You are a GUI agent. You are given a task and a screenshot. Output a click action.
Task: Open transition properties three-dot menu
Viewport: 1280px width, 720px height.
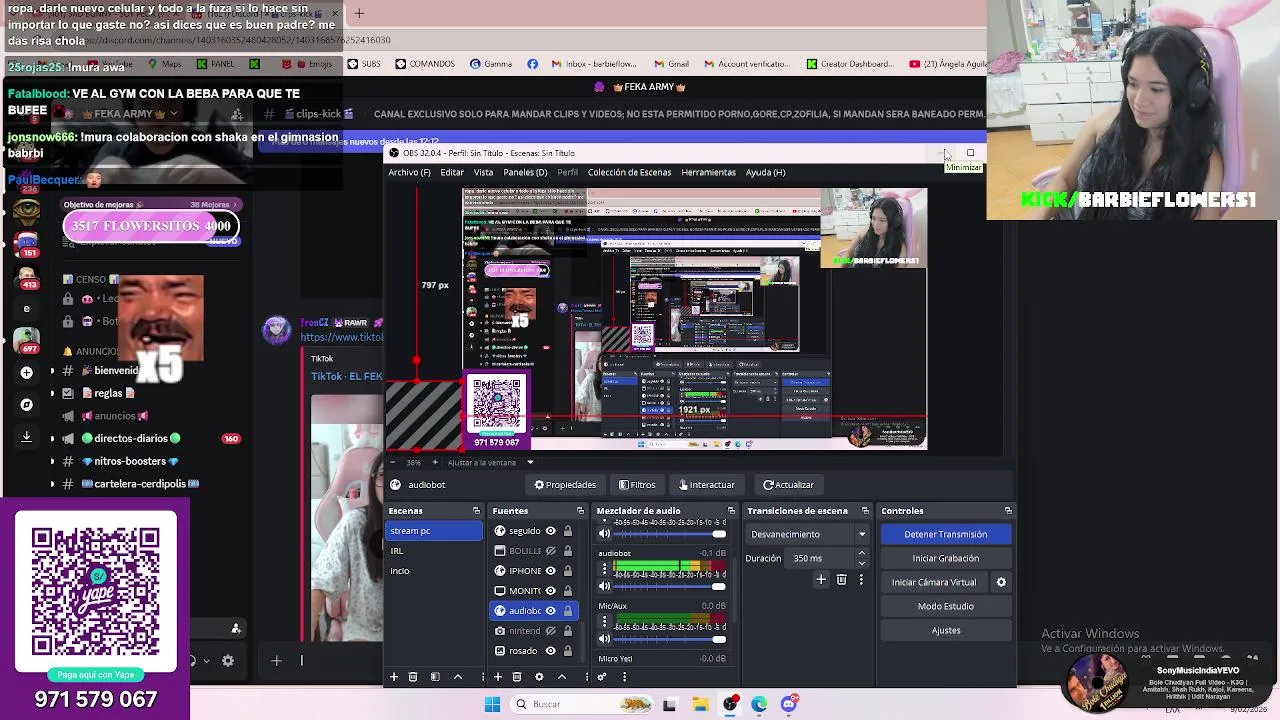[859, 580]
